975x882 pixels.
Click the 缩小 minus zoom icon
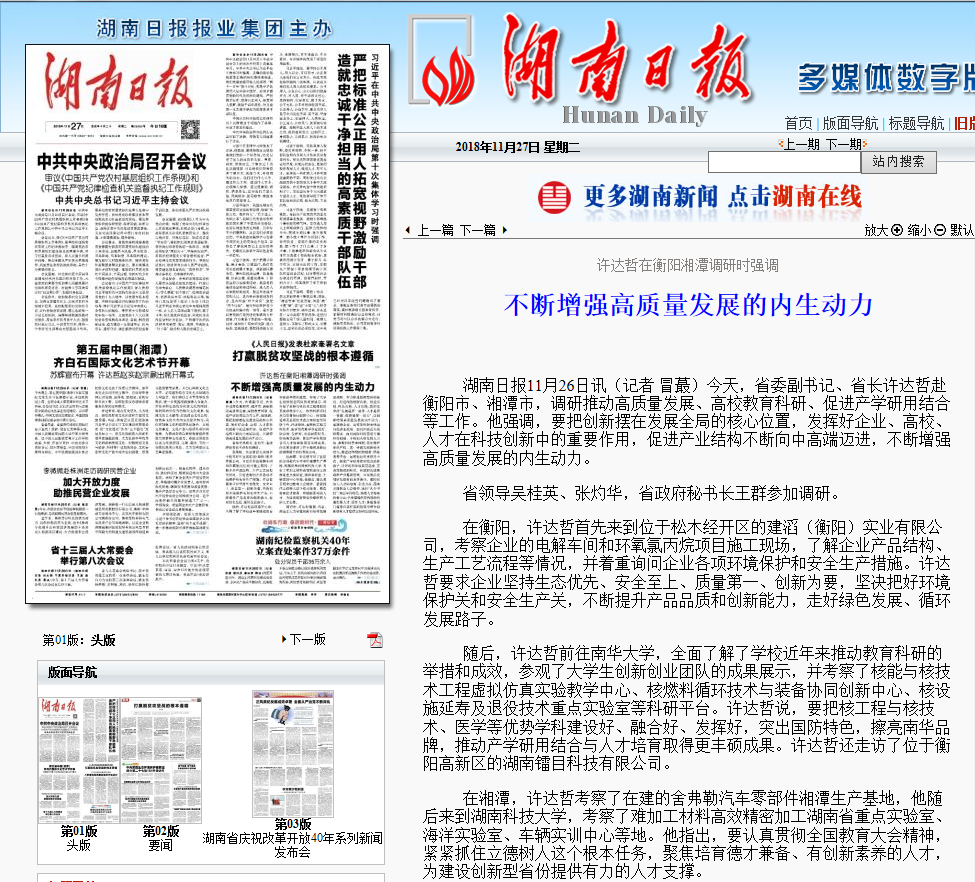pyautogui.click(x=940, y=230)
